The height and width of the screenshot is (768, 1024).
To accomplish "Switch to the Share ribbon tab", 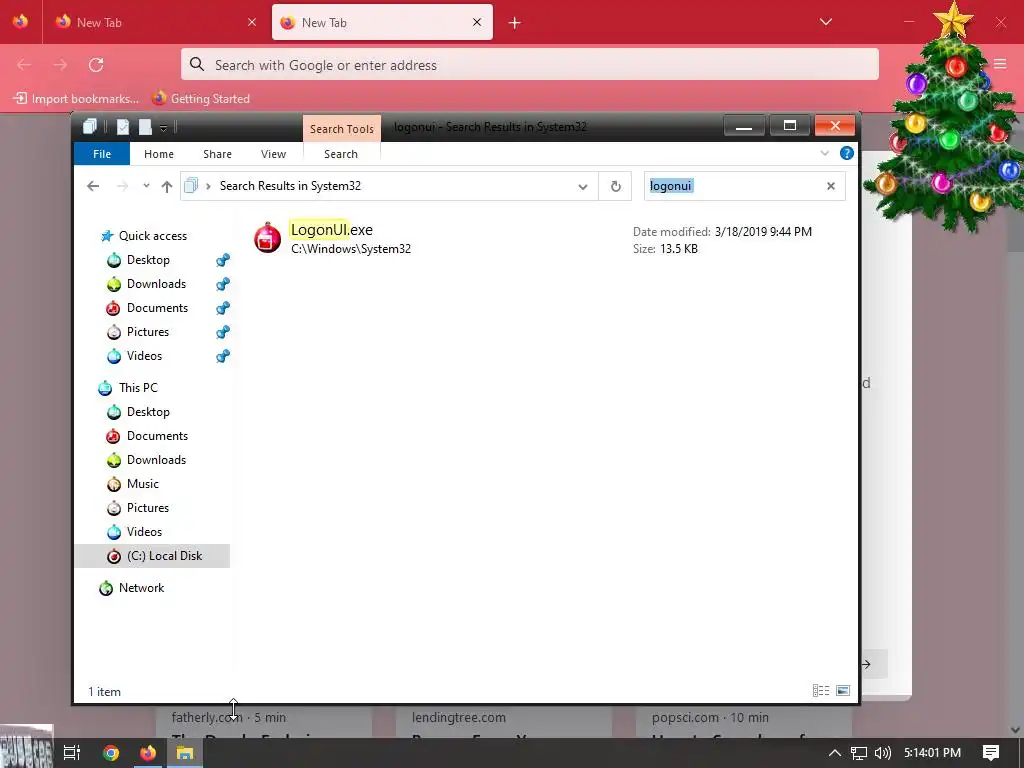I will (x=217, y=154).
